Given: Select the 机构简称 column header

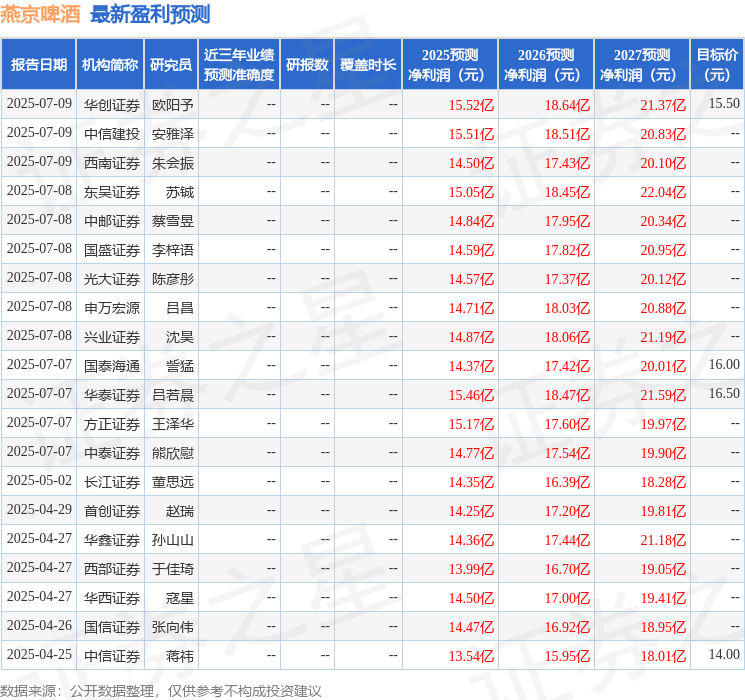Looking at the screenshot, I should click(x=110, y=65).
